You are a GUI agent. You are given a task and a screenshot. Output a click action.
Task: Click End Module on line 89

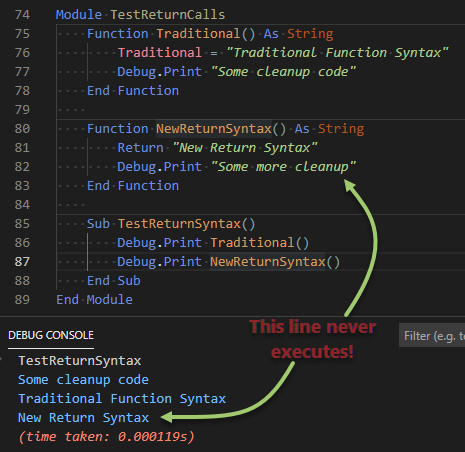[x=94, y=300]
